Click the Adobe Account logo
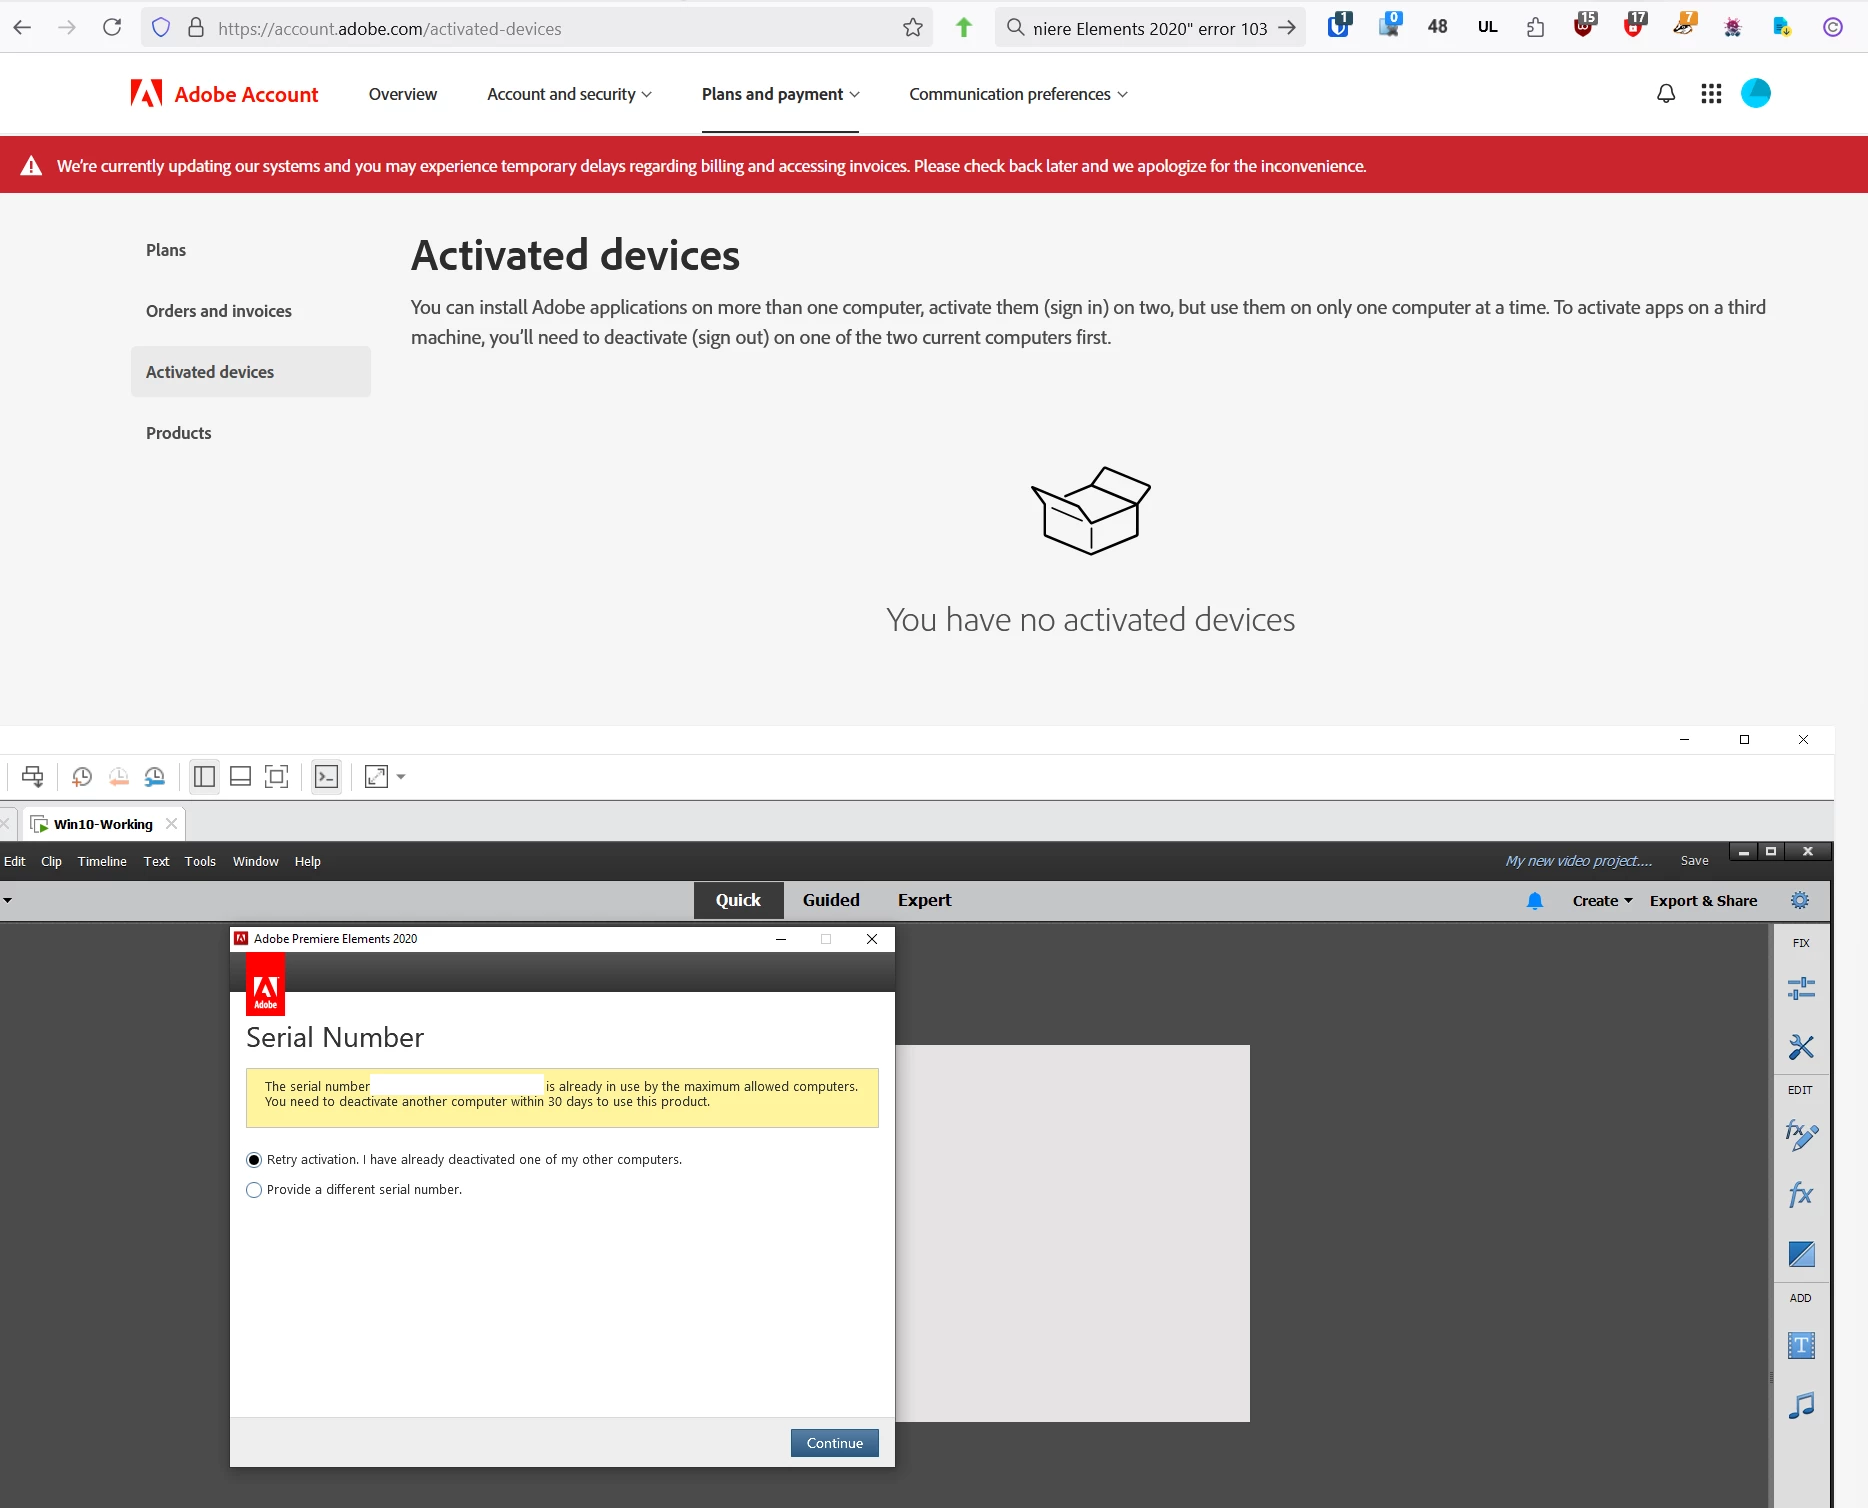Viewport: 1868px width, 1508px height. (224, 94)
